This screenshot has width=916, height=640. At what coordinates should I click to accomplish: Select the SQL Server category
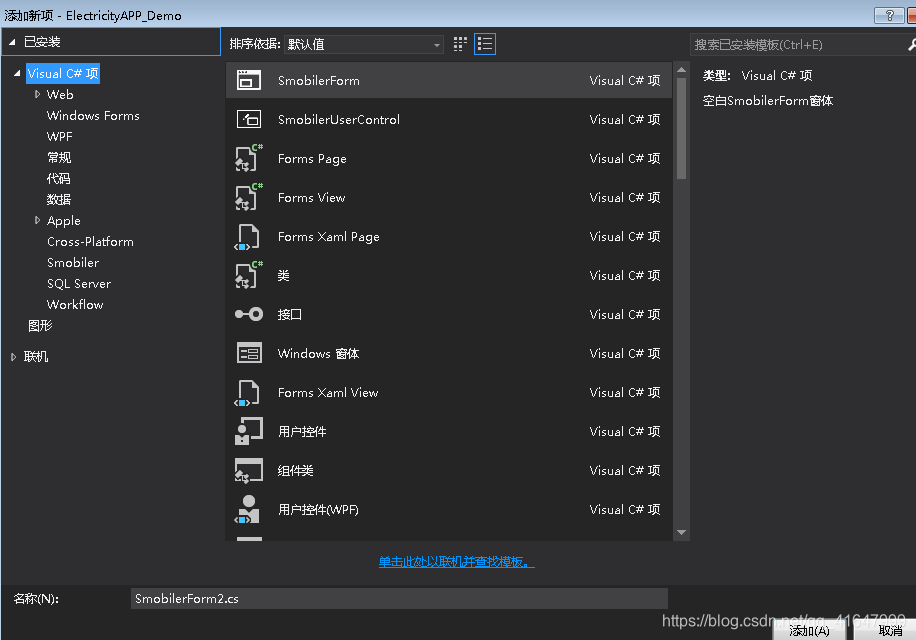pos(79,284)
